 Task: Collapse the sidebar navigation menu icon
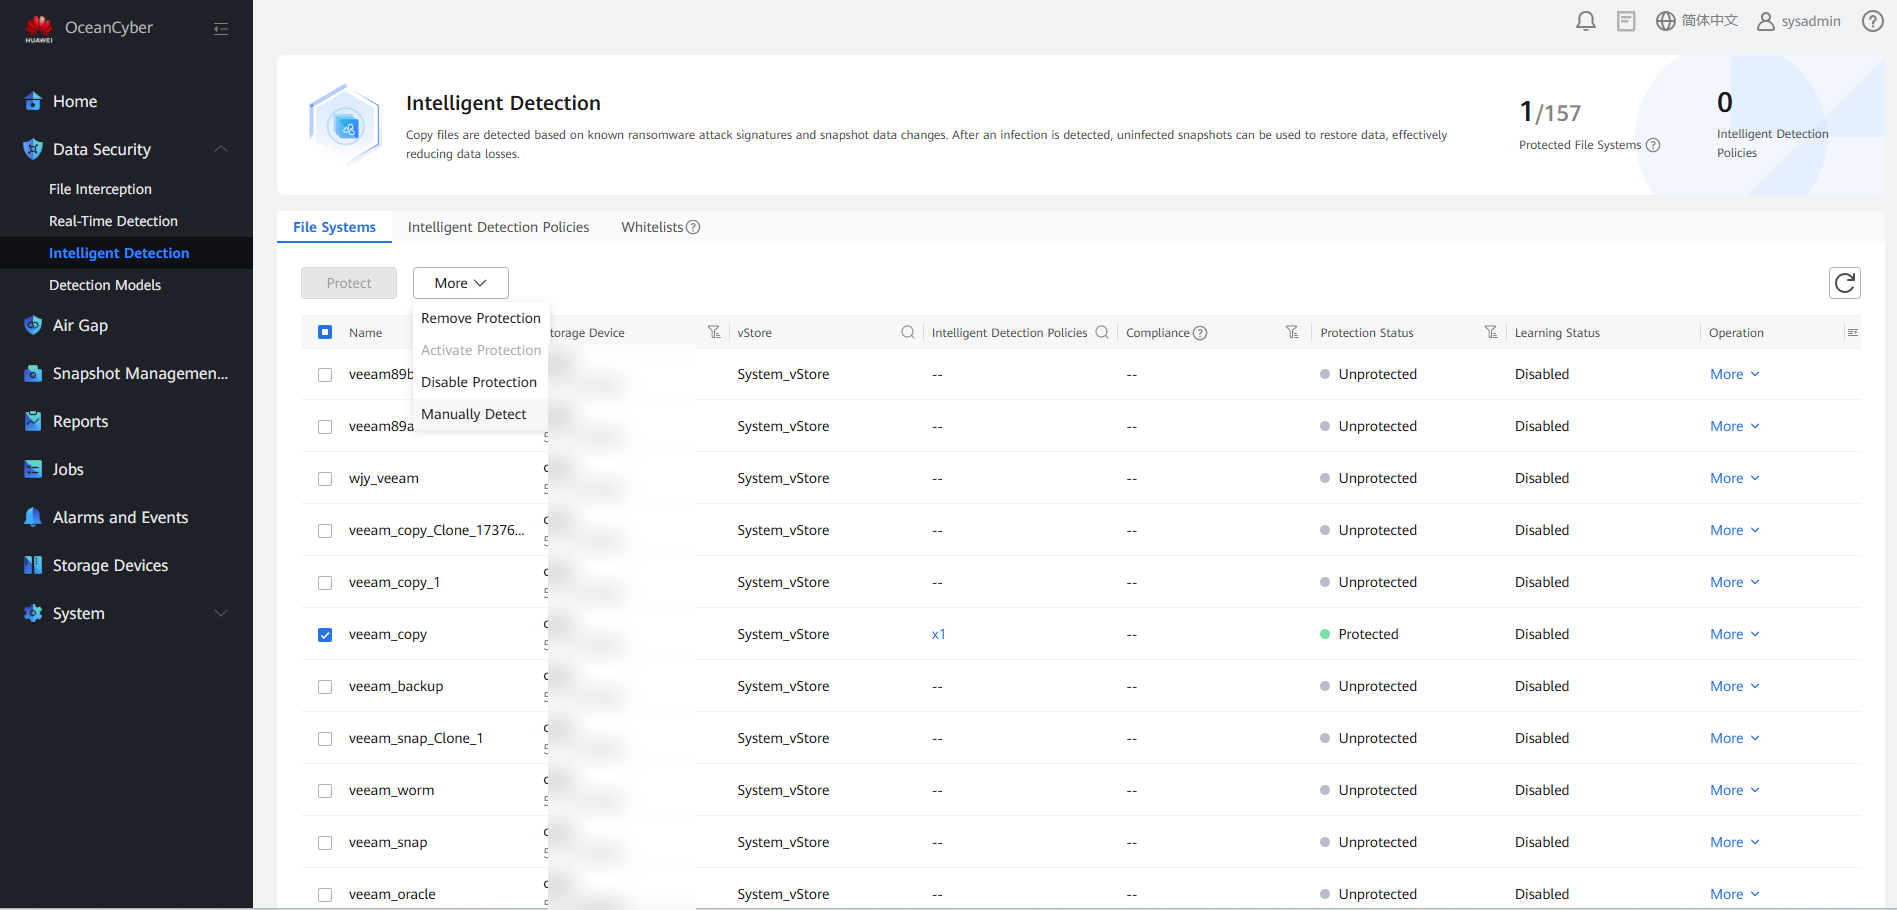(221, 29)
